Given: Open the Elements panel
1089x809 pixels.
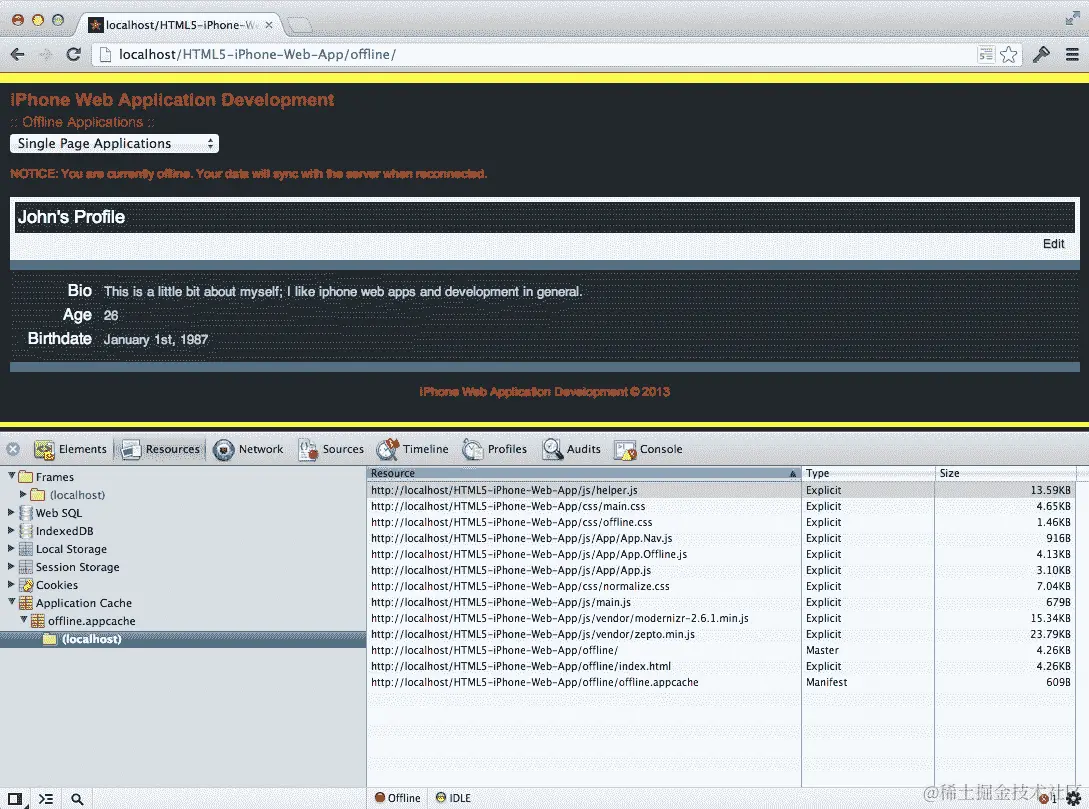Looking at the screenshot, I should click(x=71, y=449).
